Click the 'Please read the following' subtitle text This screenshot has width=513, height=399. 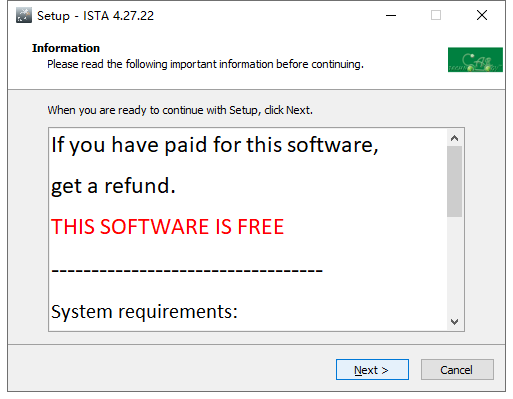click(x=205, y=64)
